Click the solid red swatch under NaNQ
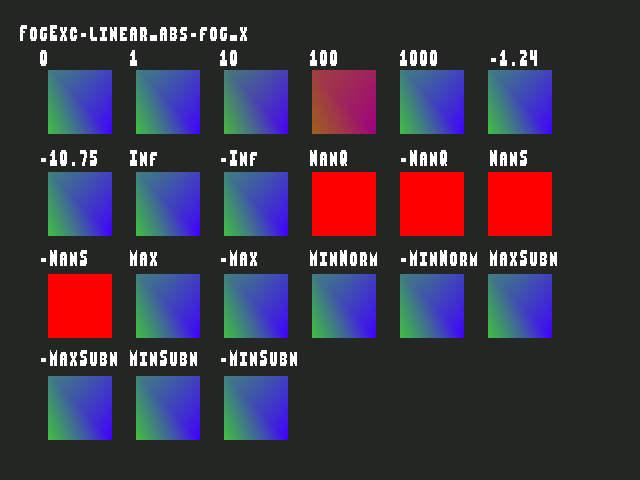Viewport: 640px width, 480px height. (x=344, y=204)
